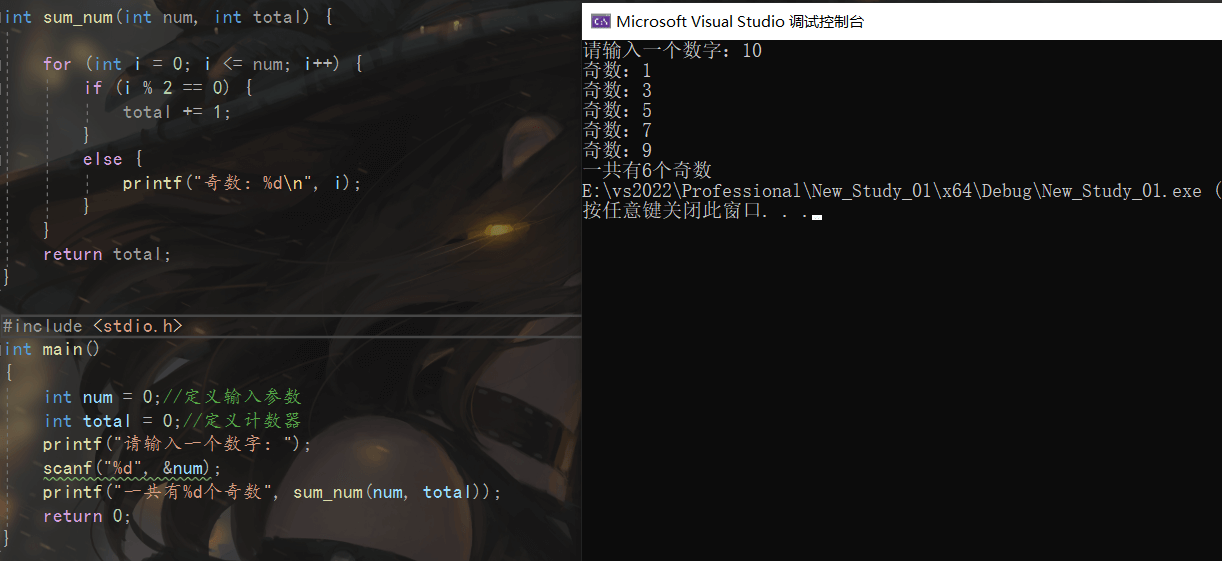Viewport: 1222px width, 561px height.
Task: Click the else keyword
Action: coord(103,159)
